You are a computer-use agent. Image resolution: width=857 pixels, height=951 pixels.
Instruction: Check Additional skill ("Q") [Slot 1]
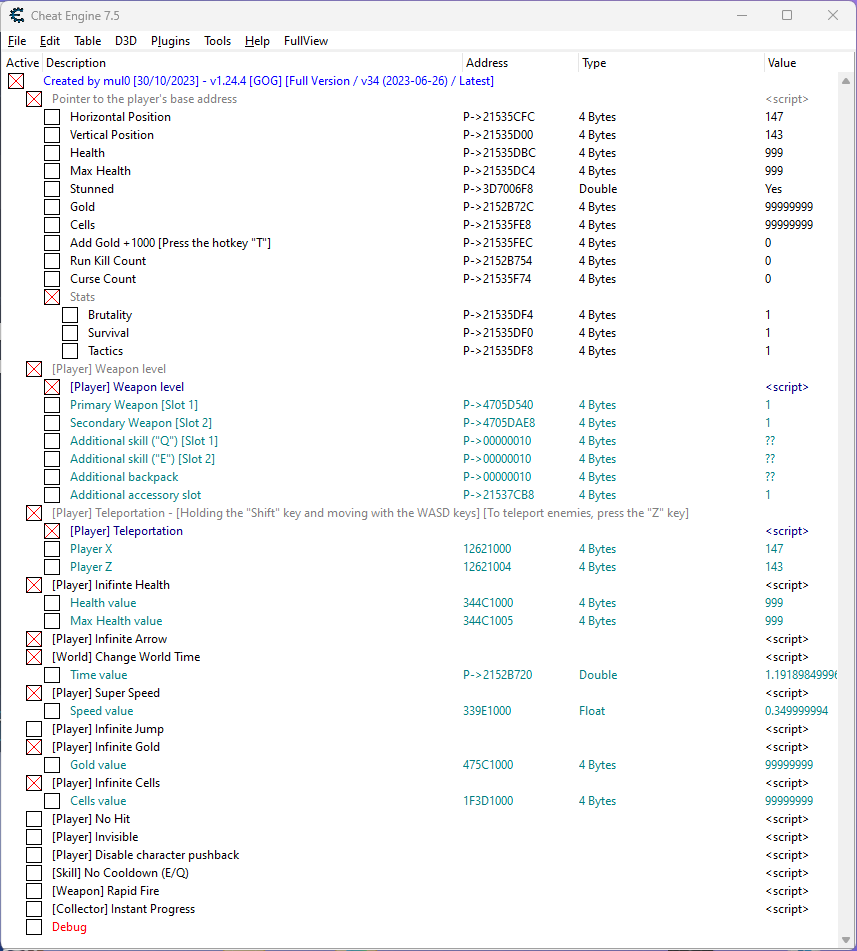[x=52, y=440]
